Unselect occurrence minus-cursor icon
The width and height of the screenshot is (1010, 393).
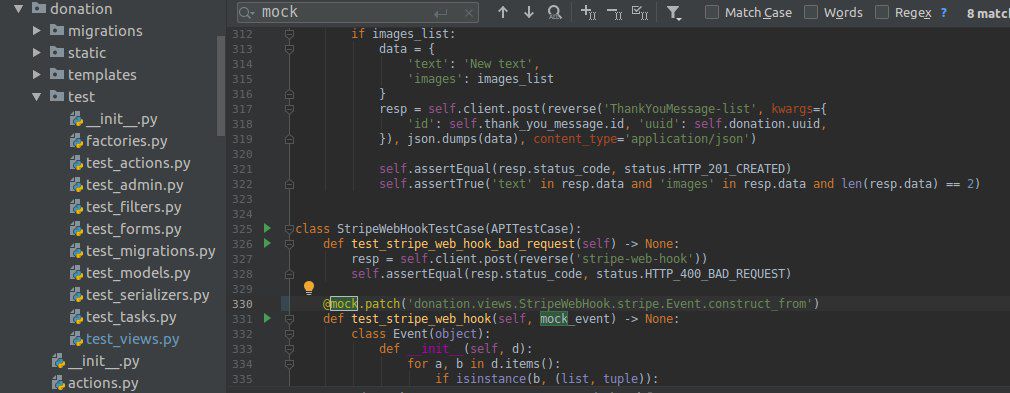pyautogui.click(x=615, y=12)
